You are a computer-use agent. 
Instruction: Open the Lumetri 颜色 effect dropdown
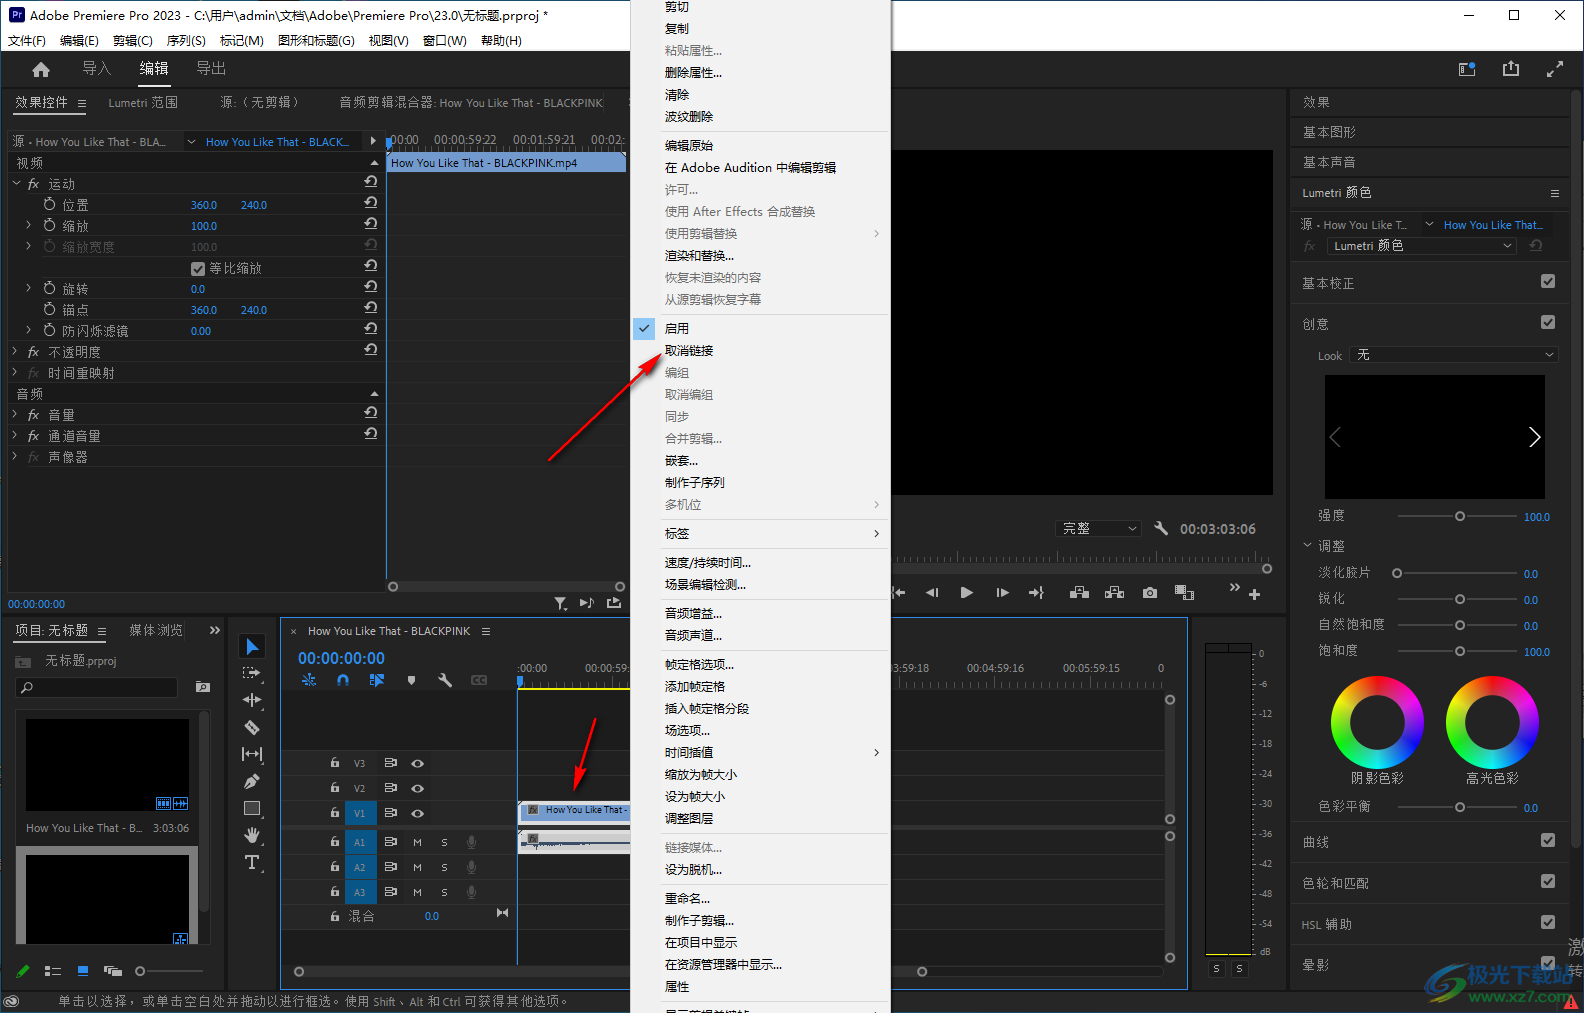pyautogui.click(x=1421, y=246)
